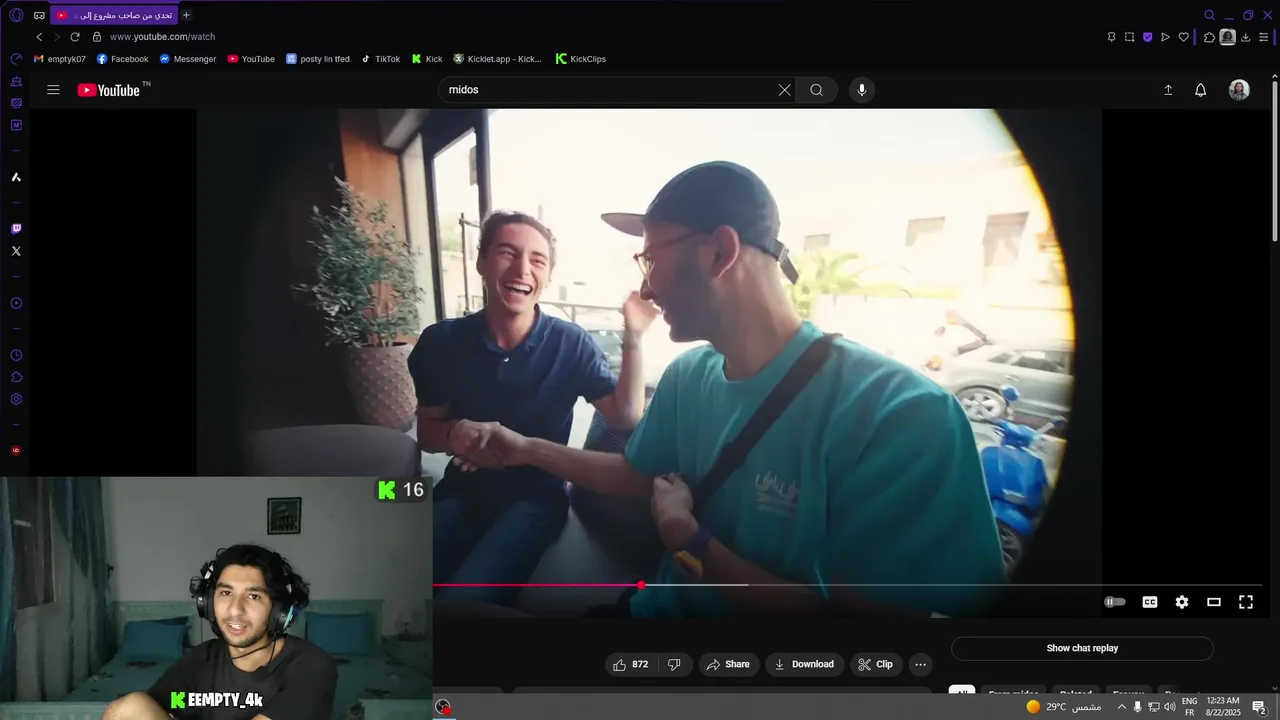Toggle closed captions CC
This screenshot has width=1280, height=720.
click(1150, 602)
